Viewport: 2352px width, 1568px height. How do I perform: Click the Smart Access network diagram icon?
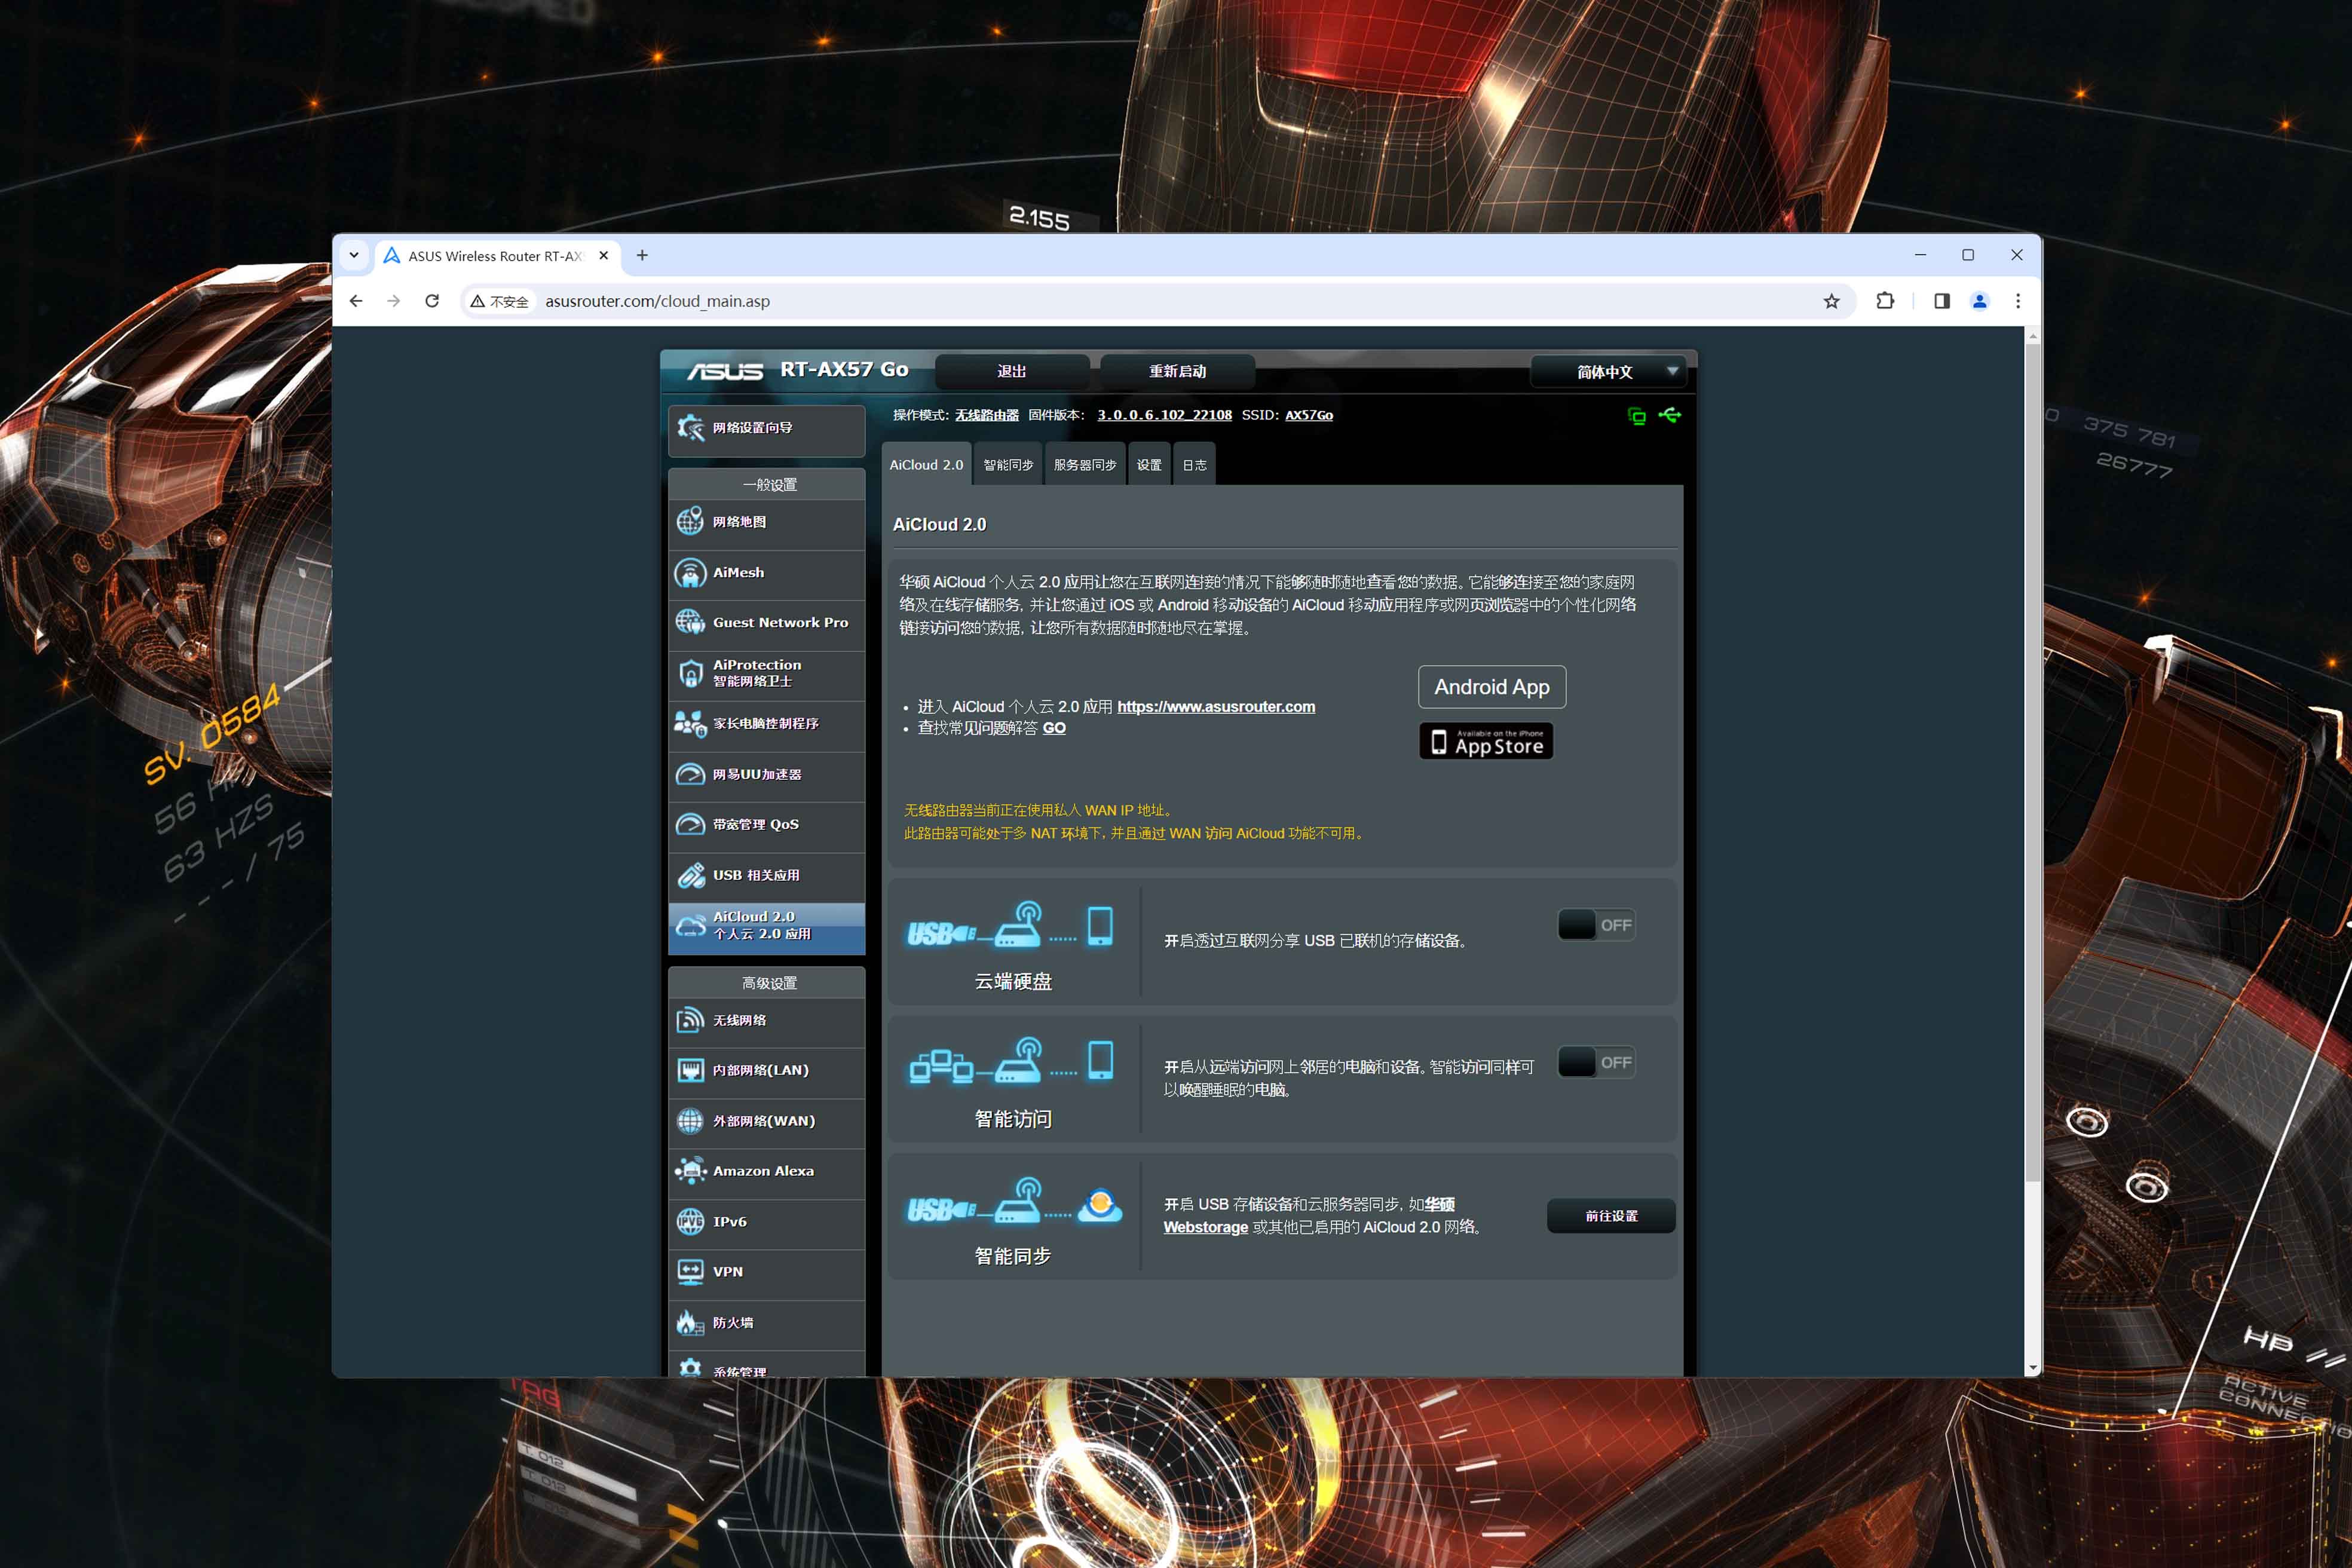point(1010,1061)
